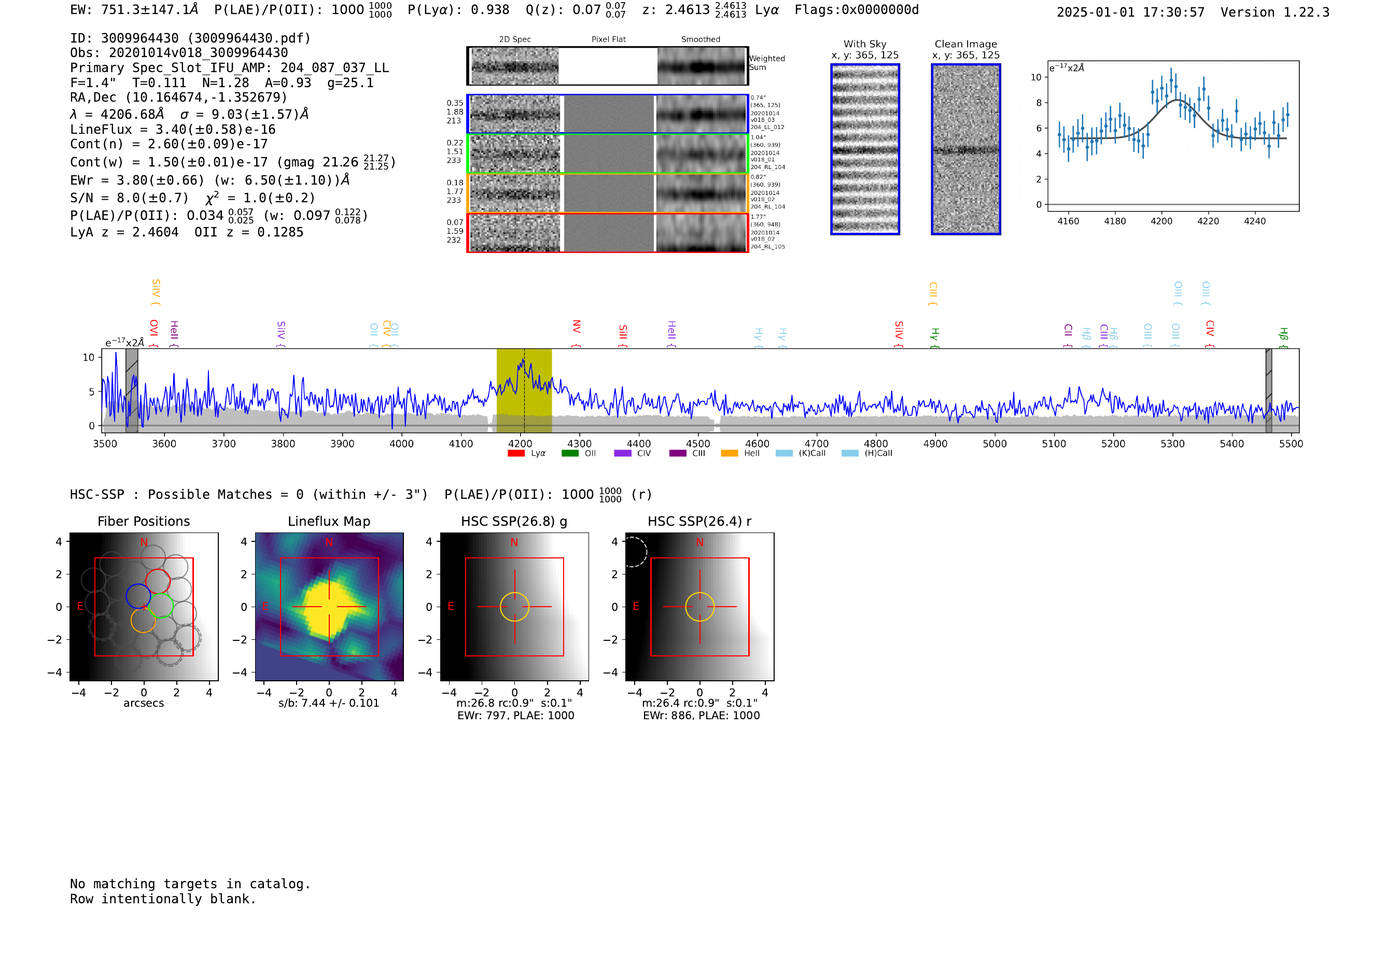Open the HSC SSP(26.8) g image
This screenshot has width=1400, height=953.
coord(514,607)
